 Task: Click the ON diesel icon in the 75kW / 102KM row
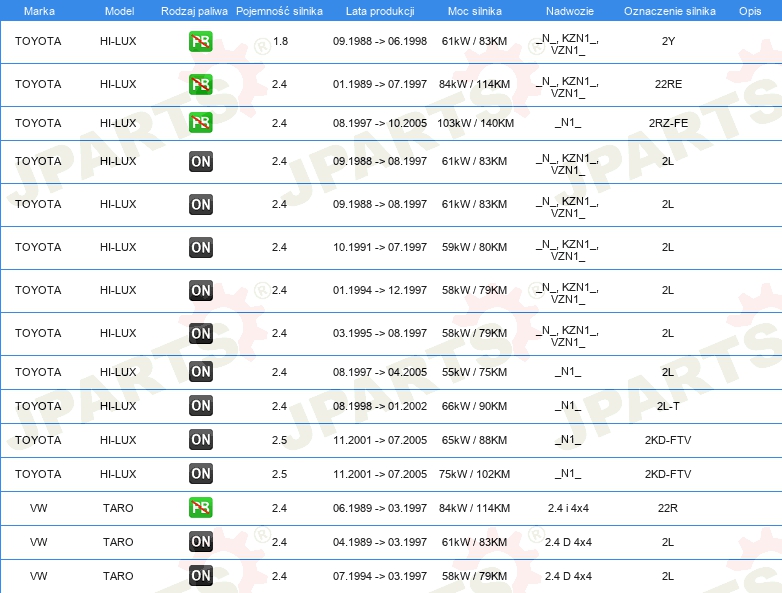pyautogui.click(x=200, y=474)
